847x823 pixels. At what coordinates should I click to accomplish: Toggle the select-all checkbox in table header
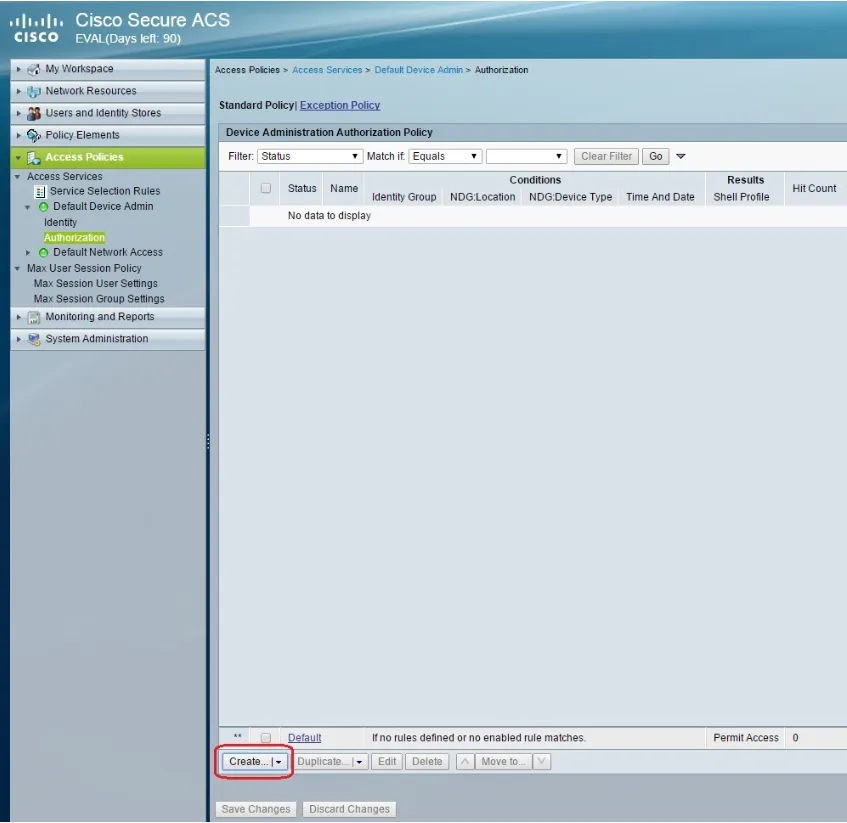click(x=265, y=188)
